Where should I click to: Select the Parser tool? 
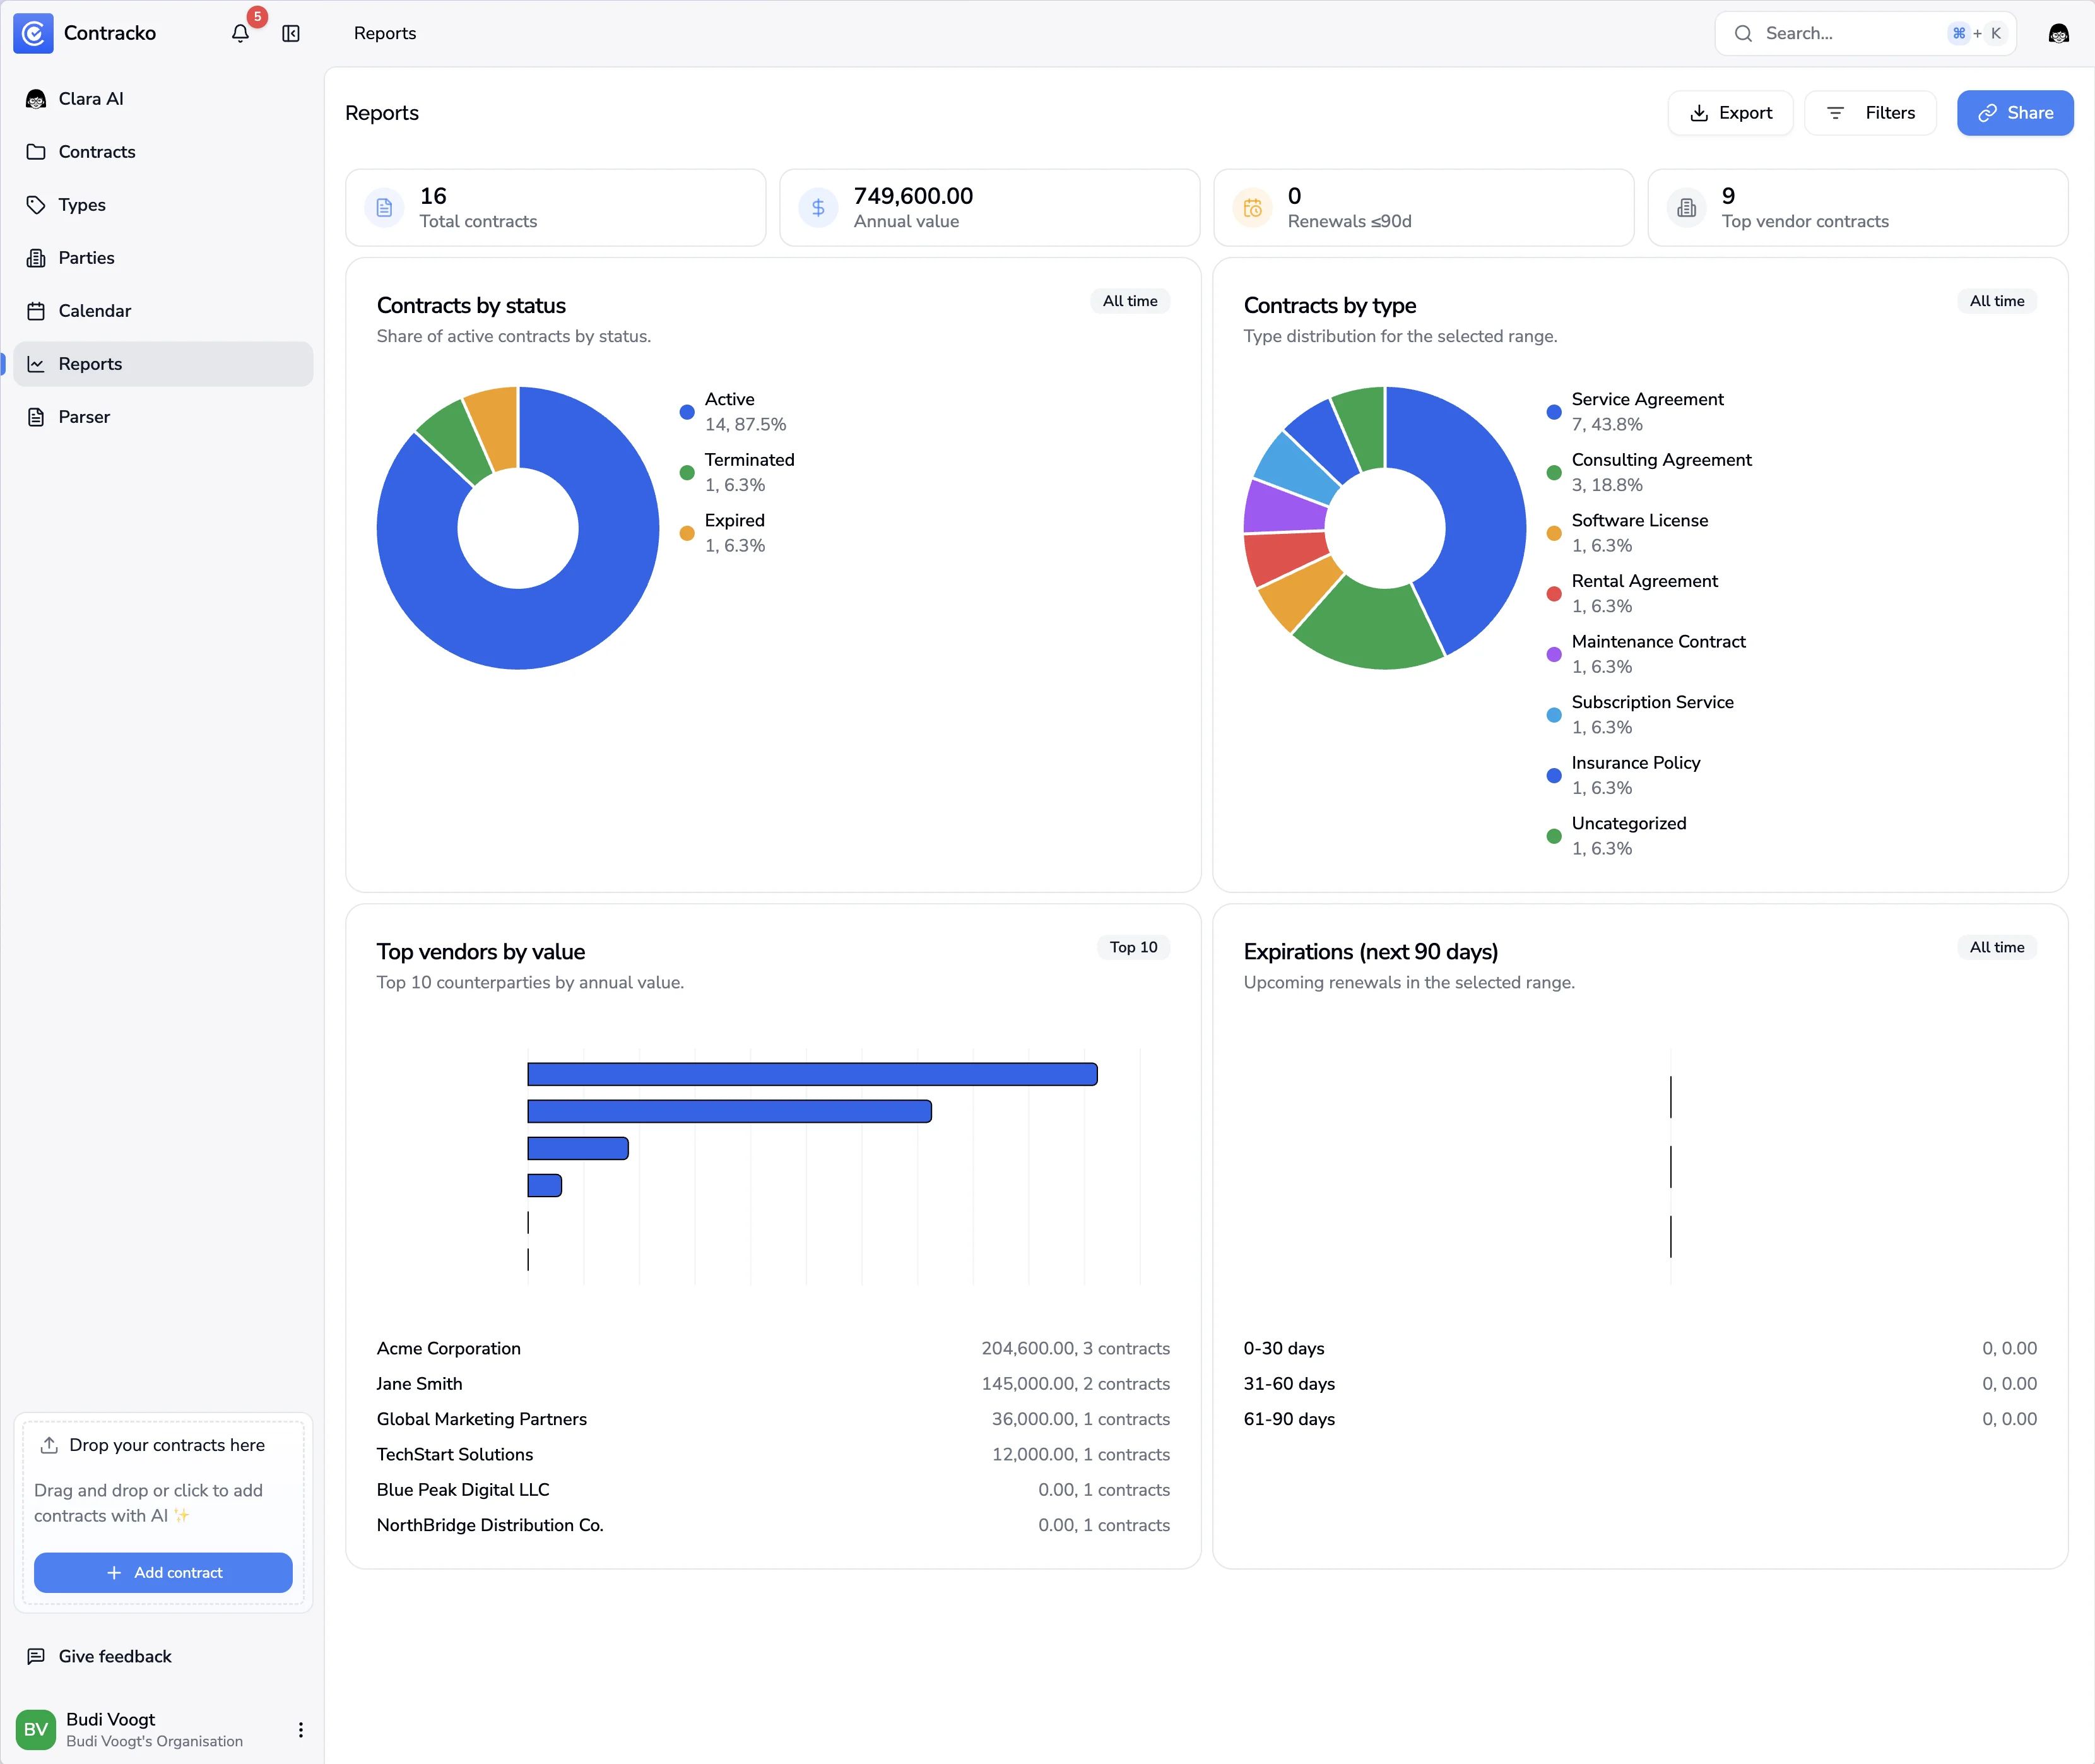point(84,416)
